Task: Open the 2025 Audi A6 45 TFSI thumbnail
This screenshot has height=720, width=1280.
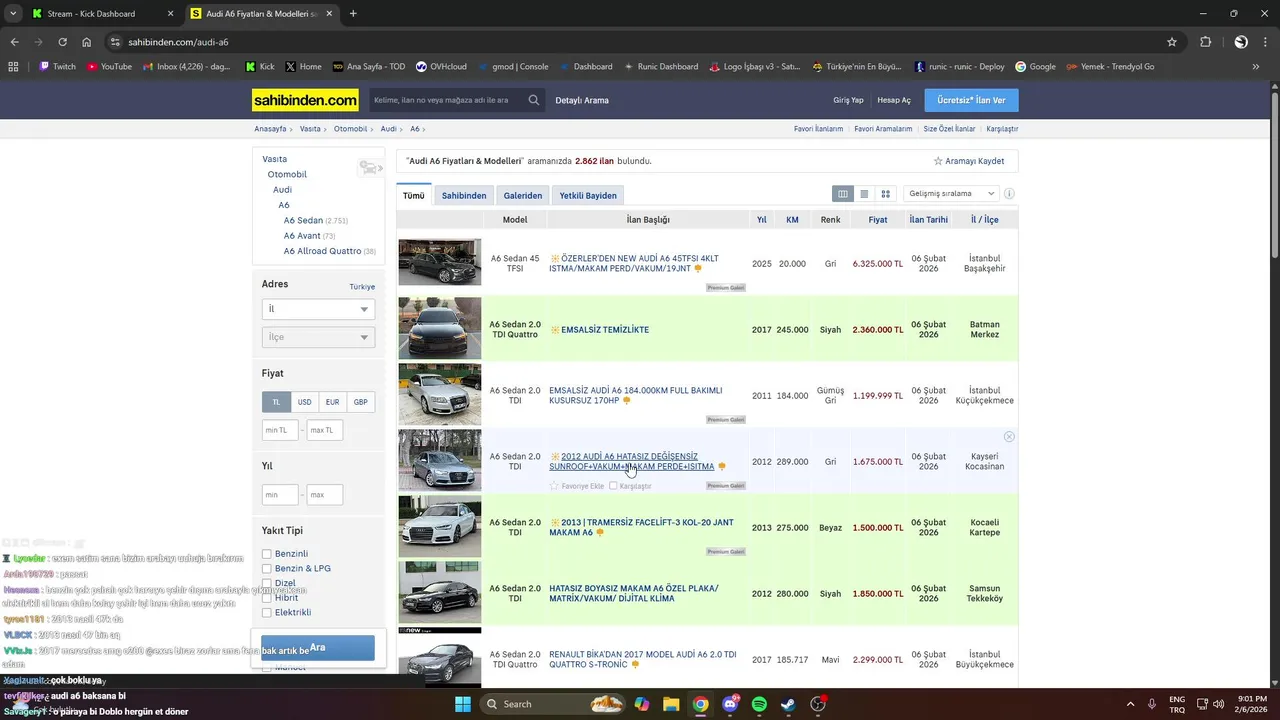Action: pos(440,262)
